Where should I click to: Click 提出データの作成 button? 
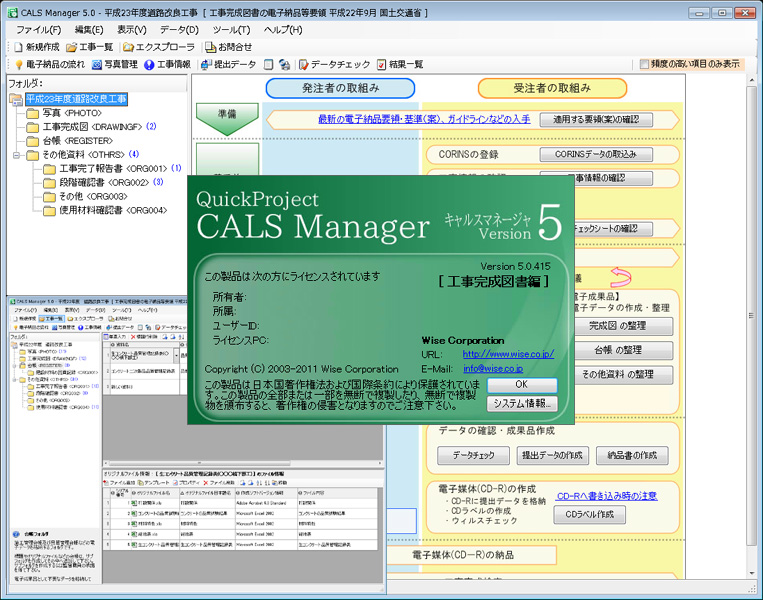(x=552, y=455)
